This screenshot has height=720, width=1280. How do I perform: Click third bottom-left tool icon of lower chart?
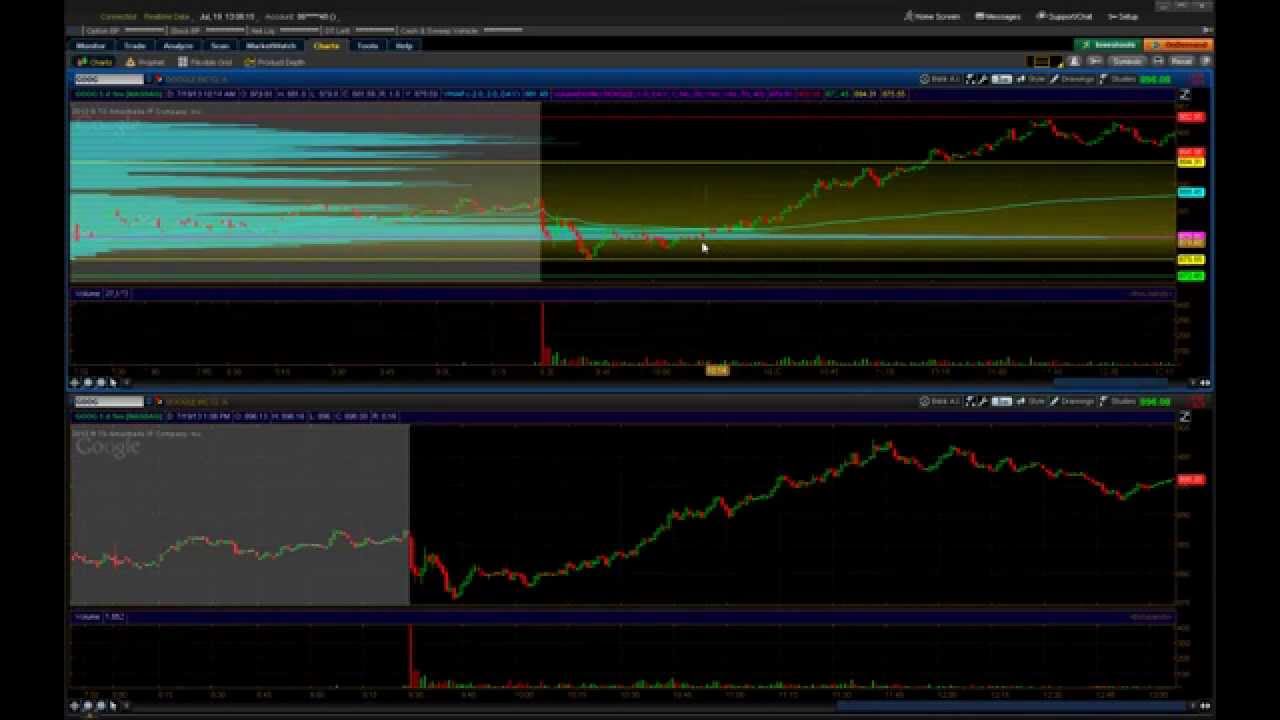(x=100, y=705)
